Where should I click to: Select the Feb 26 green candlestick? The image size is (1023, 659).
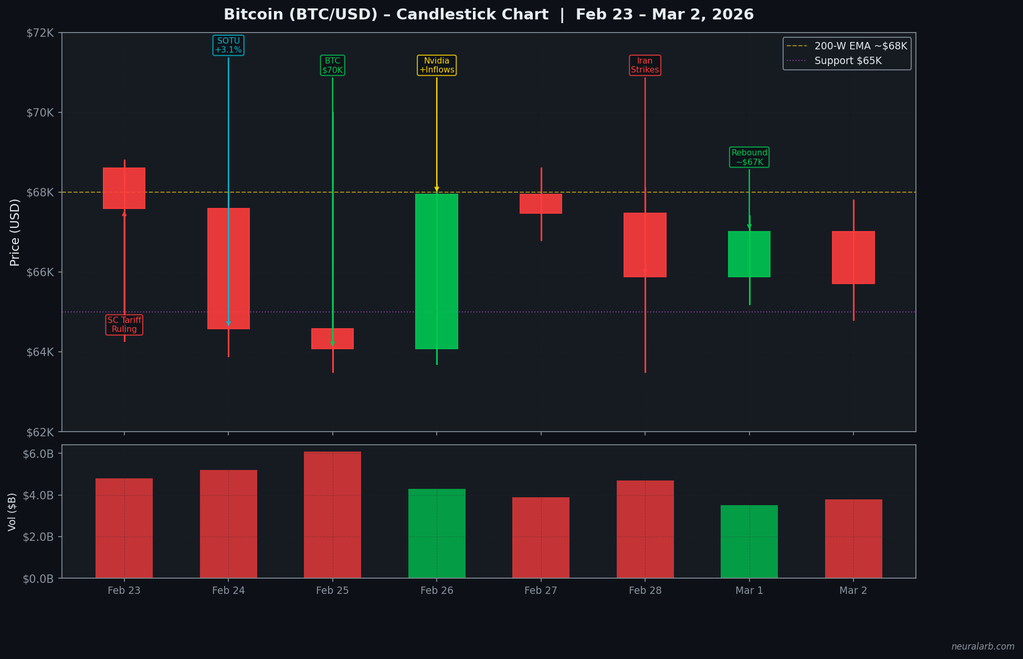pyautogui.click(x=437, y=270)
